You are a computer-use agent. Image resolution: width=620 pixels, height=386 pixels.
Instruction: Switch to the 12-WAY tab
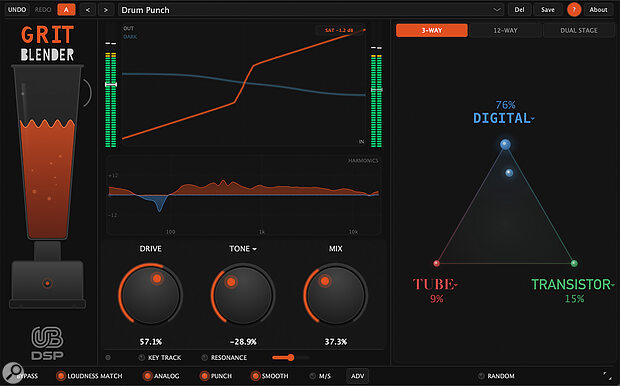(x=505, y=30)
